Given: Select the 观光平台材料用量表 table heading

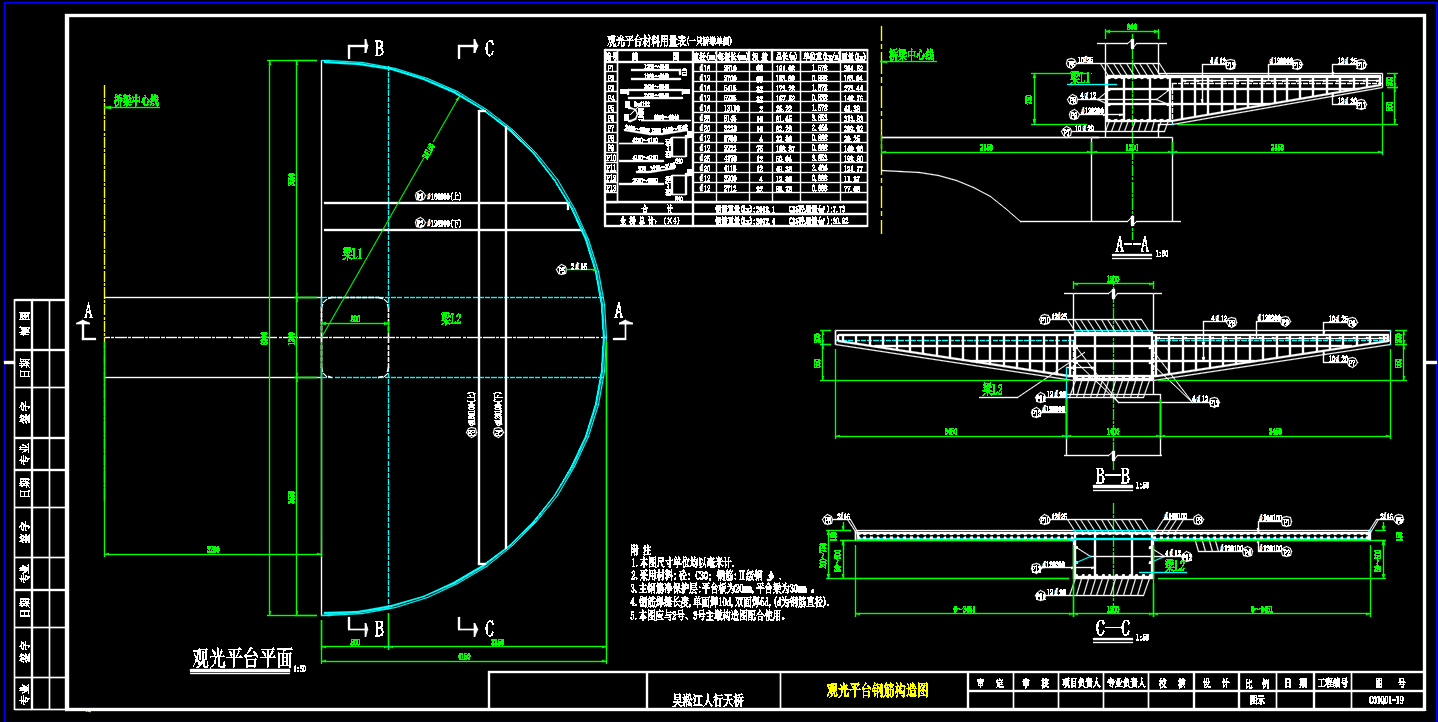Looking at the screenshot, I should (x=647, y=42).
